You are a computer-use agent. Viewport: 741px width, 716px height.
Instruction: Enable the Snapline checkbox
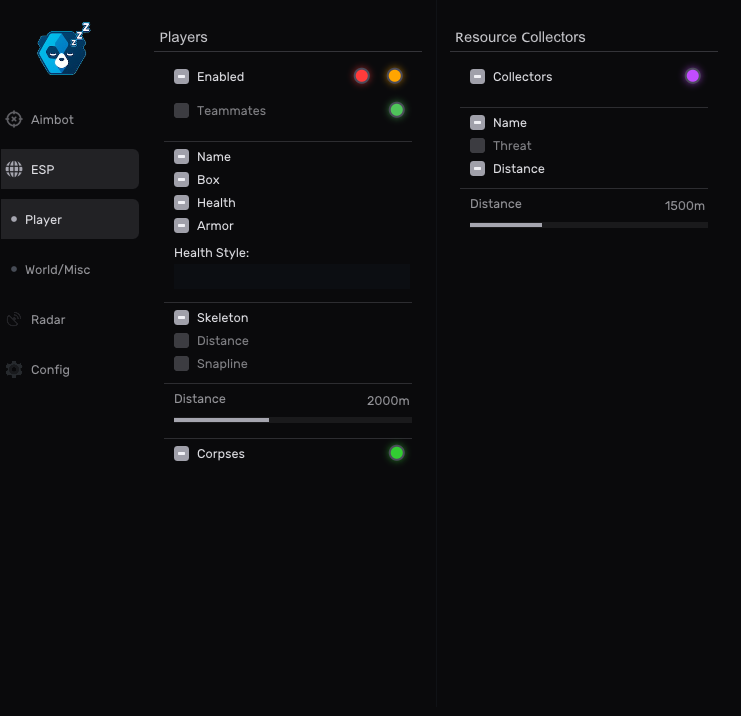pos(181,364)
